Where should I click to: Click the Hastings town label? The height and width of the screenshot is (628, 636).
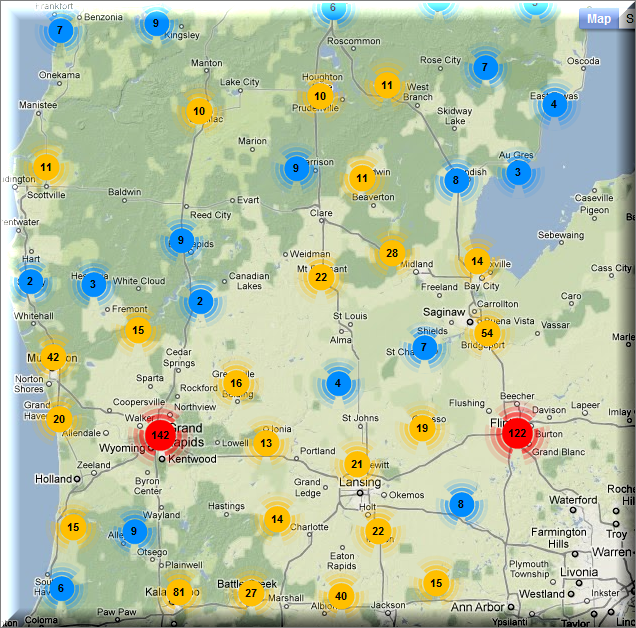[226, 506]
